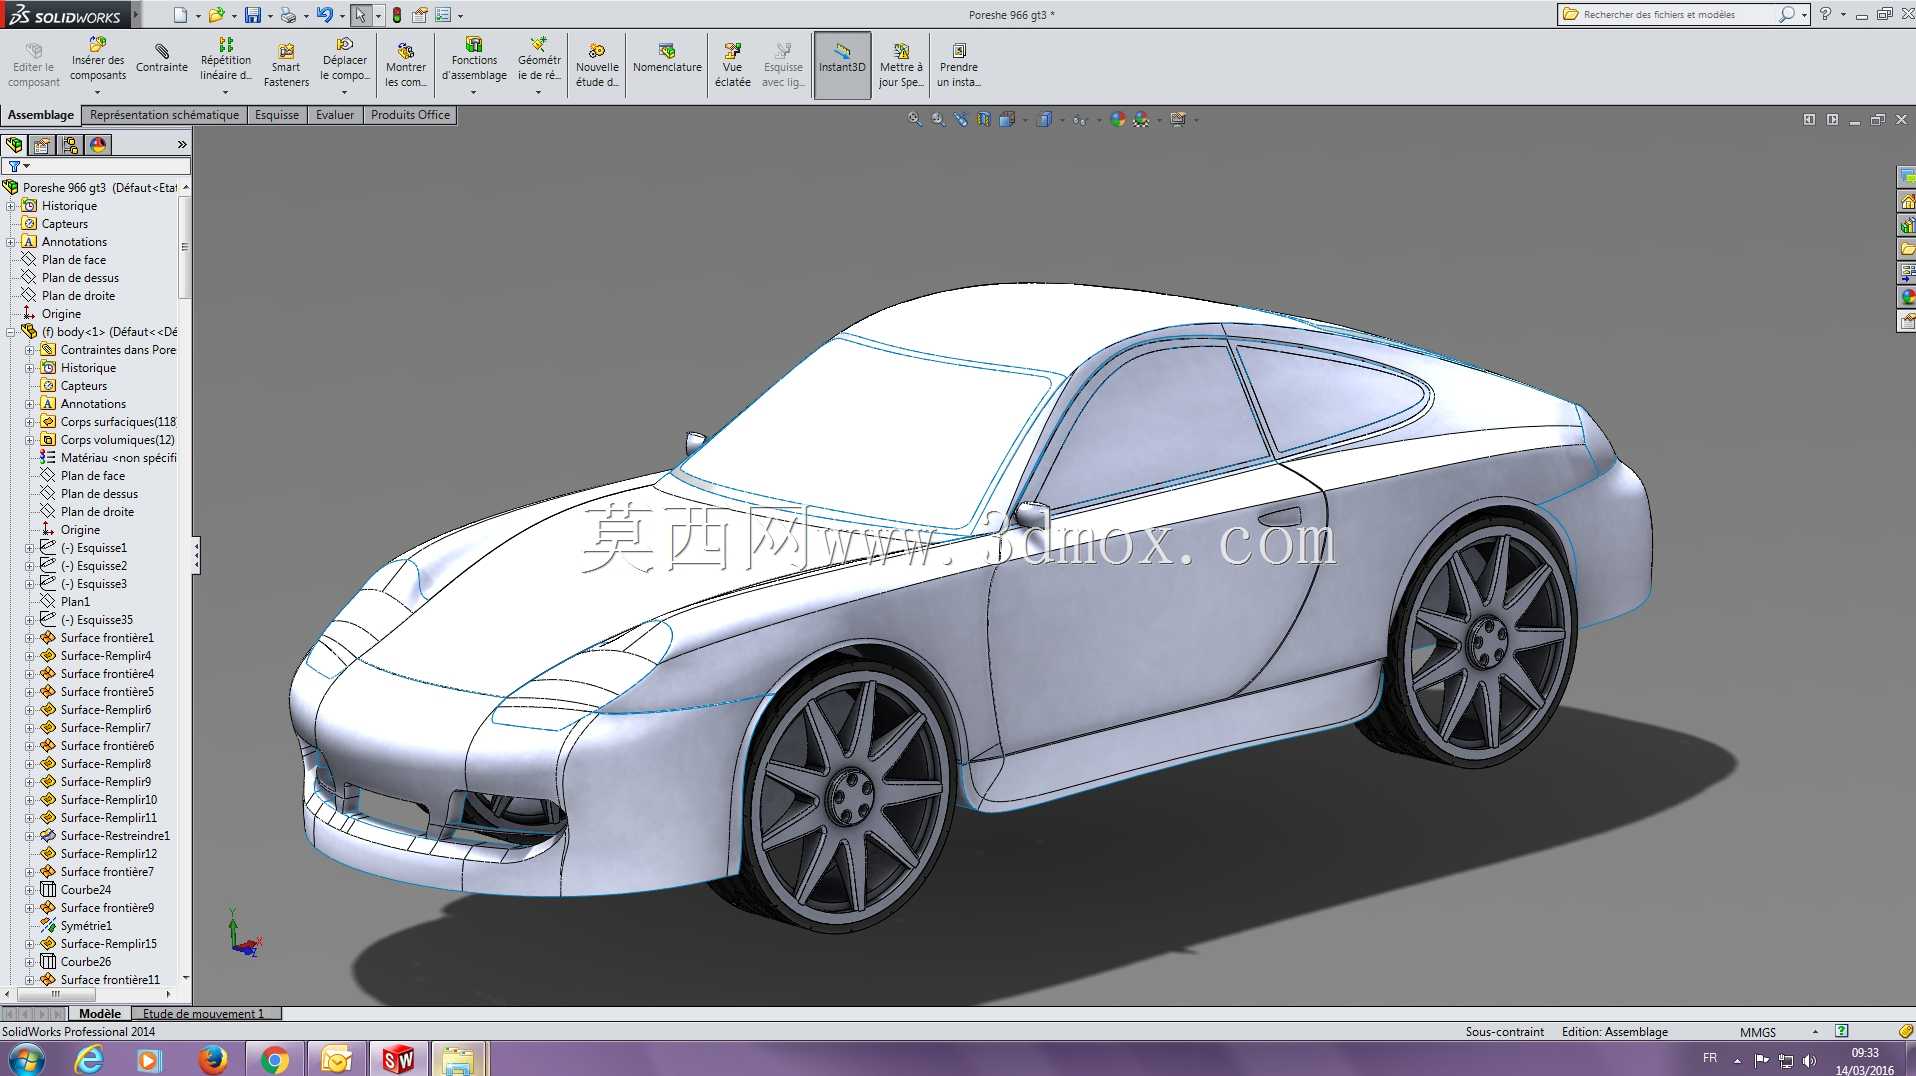
Task: Click Géométrie de référence tool
Action: (x=539, y=60)
